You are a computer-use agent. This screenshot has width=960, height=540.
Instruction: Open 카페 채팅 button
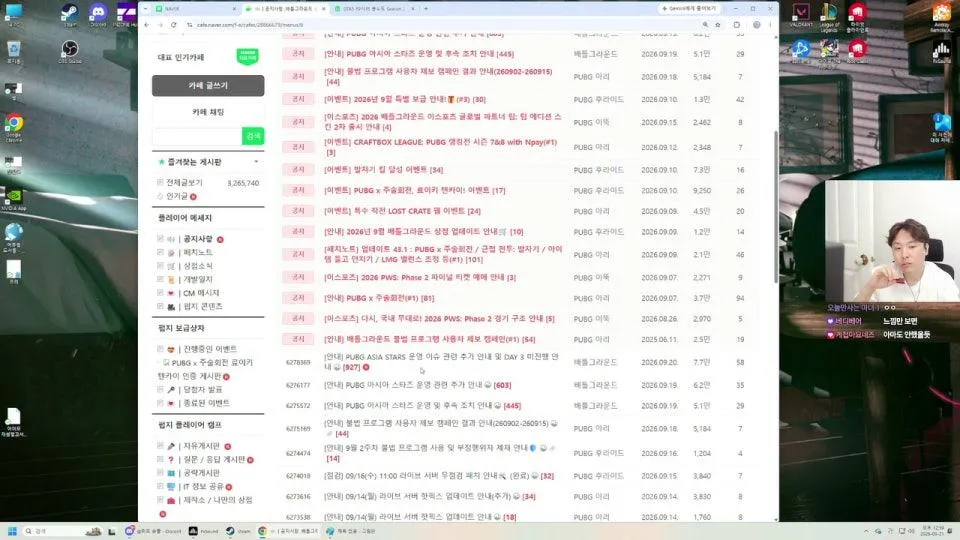[208, 112]
